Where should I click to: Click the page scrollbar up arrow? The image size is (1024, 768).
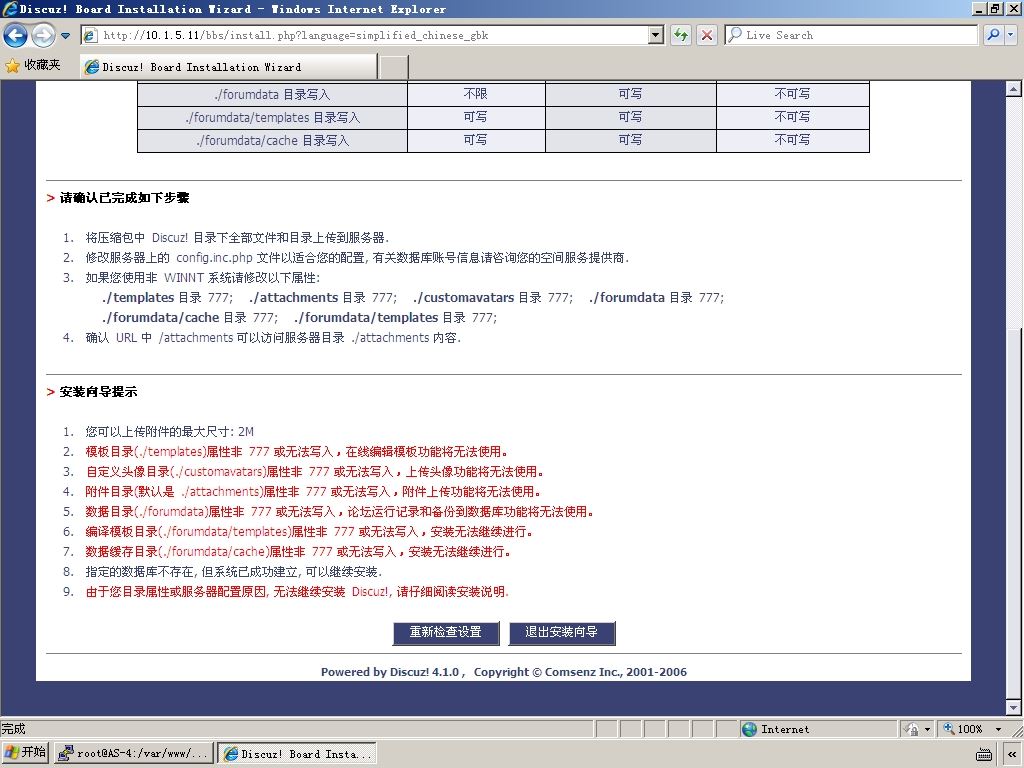click(1014, 89)
